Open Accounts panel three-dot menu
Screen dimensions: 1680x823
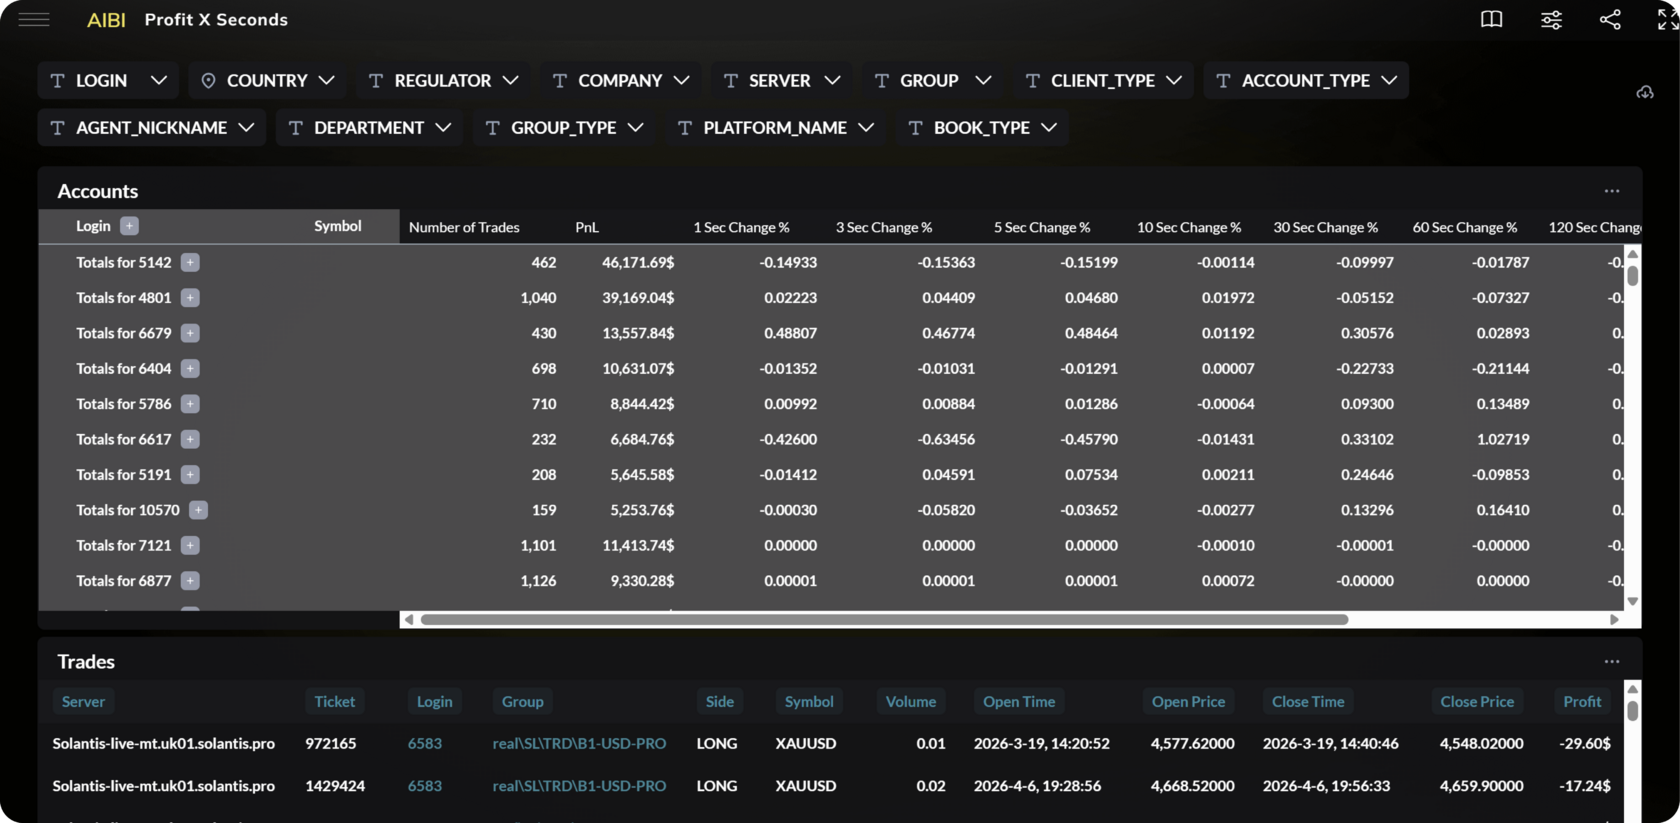pos(1612,191)
